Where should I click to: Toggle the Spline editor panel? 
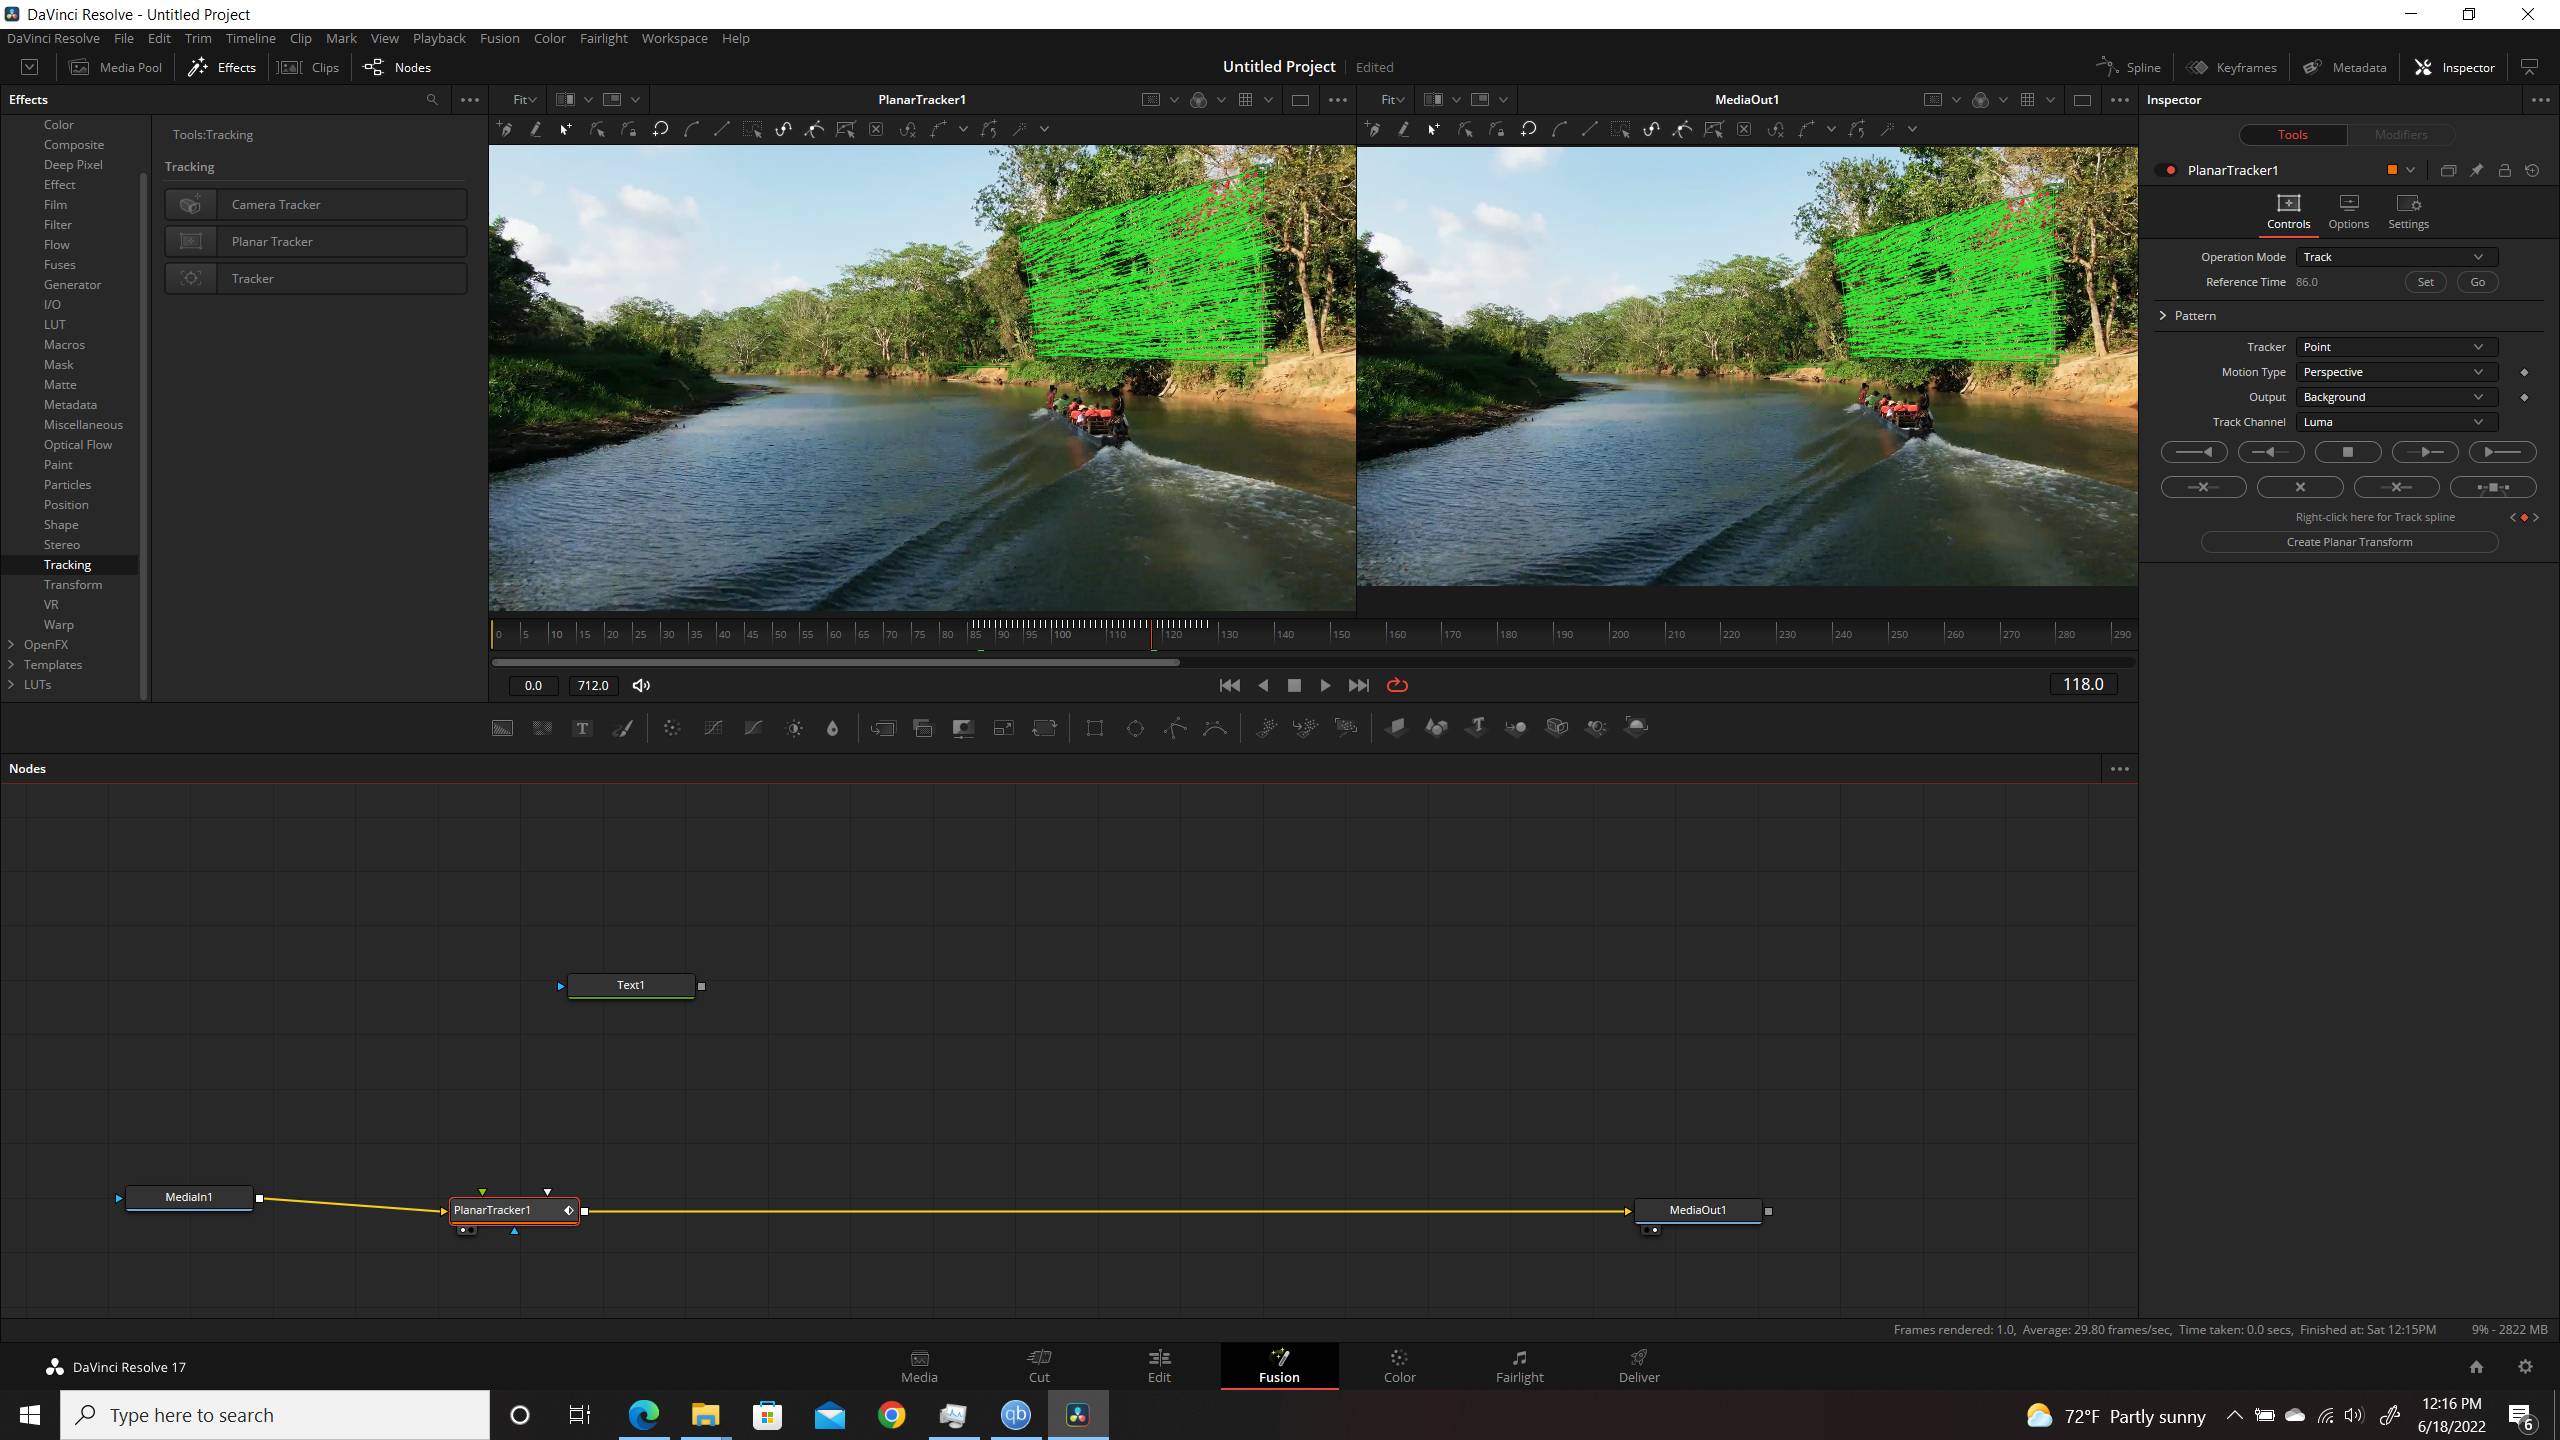point(2129,68)
